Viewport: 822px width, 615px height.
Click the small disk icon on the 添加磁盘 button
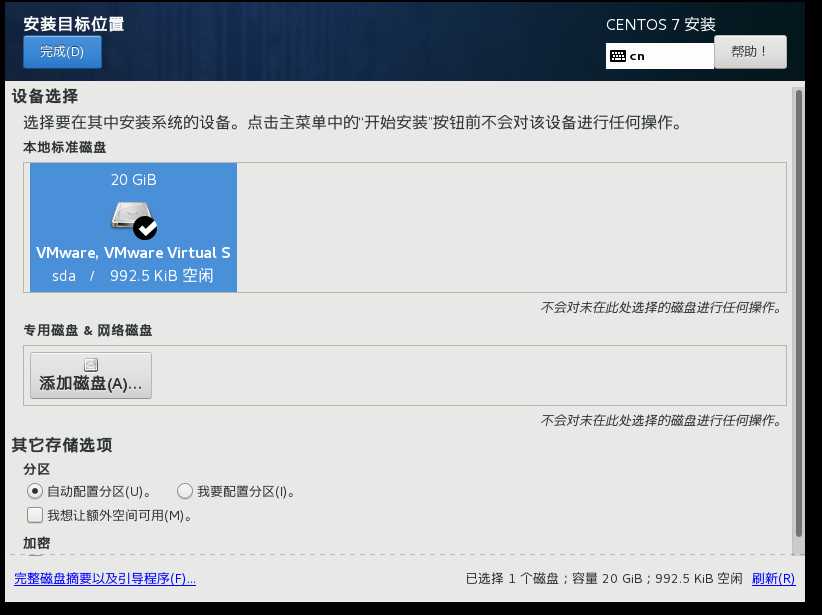point(91,364)
